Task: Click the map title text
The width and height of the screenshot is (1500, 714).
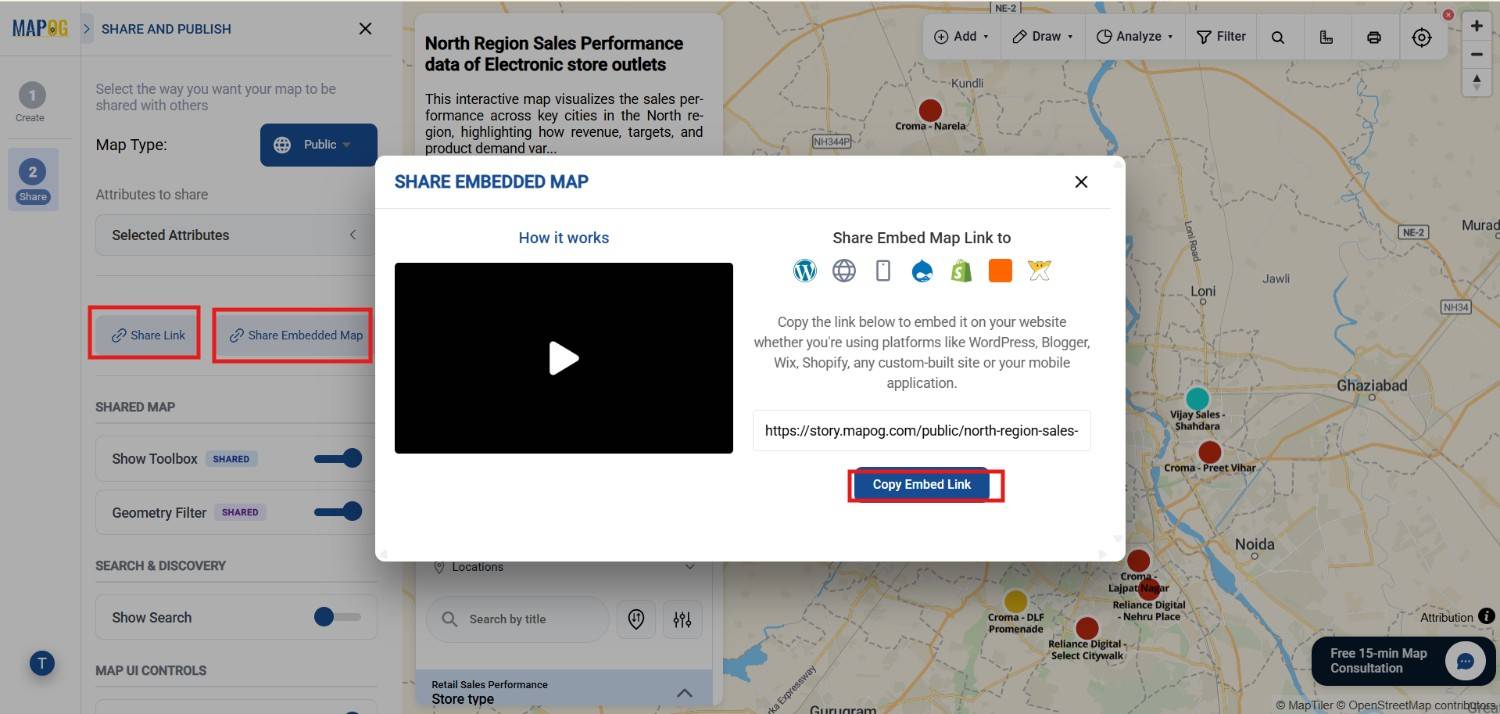Action: (554, 54)
